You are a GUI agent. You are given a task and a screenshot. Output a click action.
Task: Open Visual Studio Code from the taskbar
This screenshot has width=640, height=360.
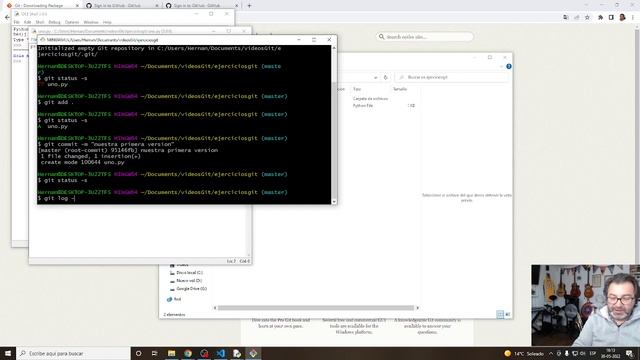tap(220, 353)
